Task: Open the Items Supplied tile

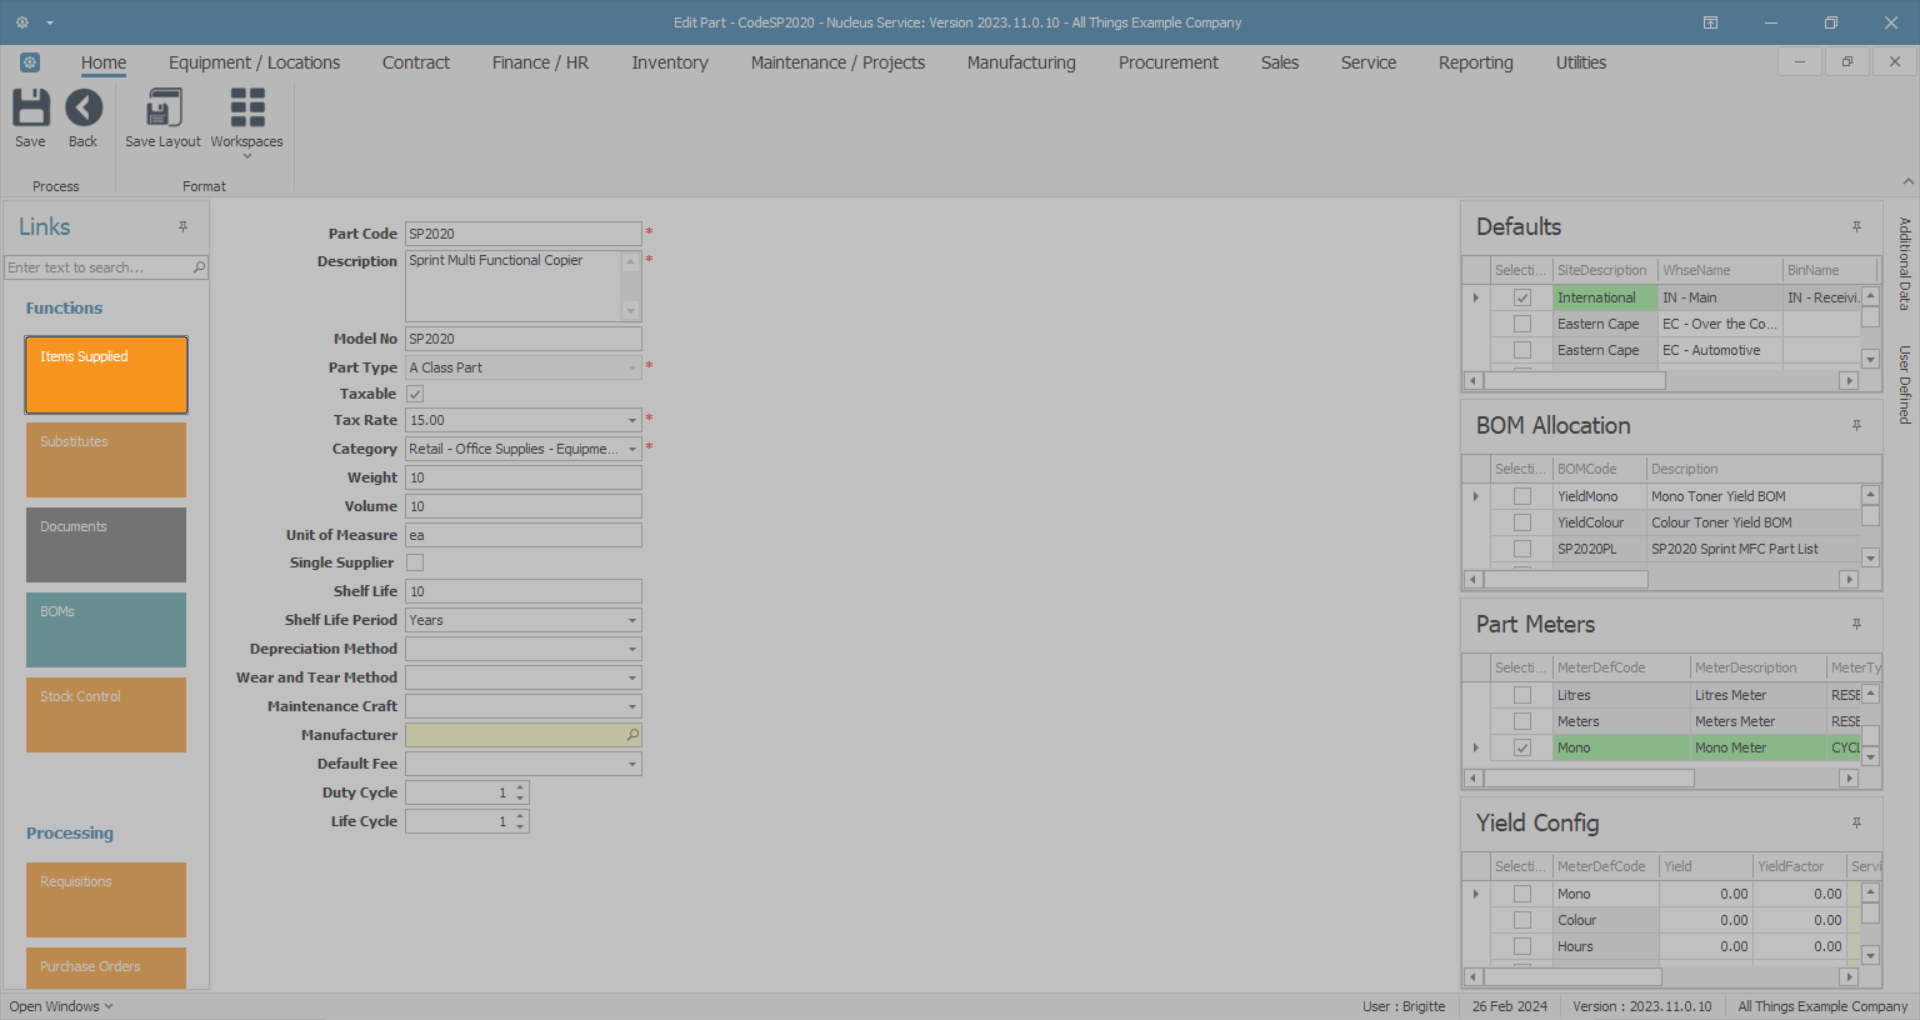Action: [106, 375]
